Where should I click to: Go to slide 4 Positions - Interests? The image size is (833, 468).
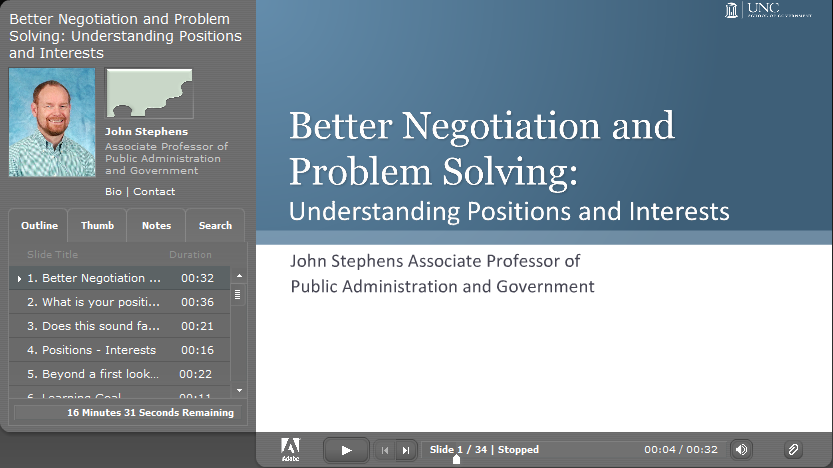[x=120, y=350]
